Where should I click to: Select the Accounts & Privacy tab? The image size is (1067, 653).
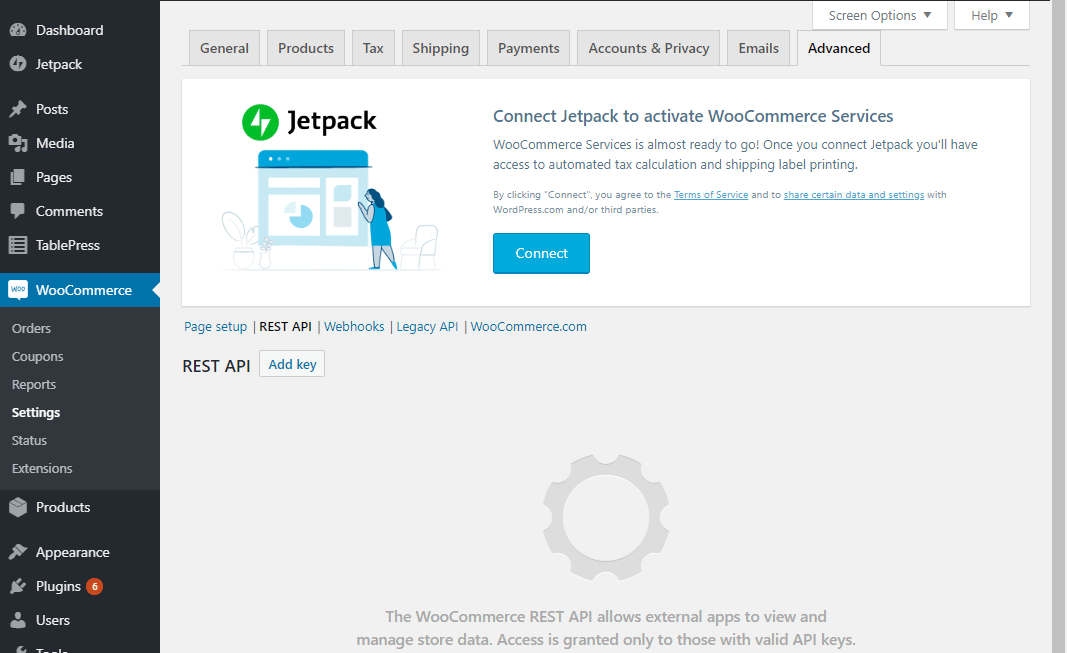[x=648, y=48]
